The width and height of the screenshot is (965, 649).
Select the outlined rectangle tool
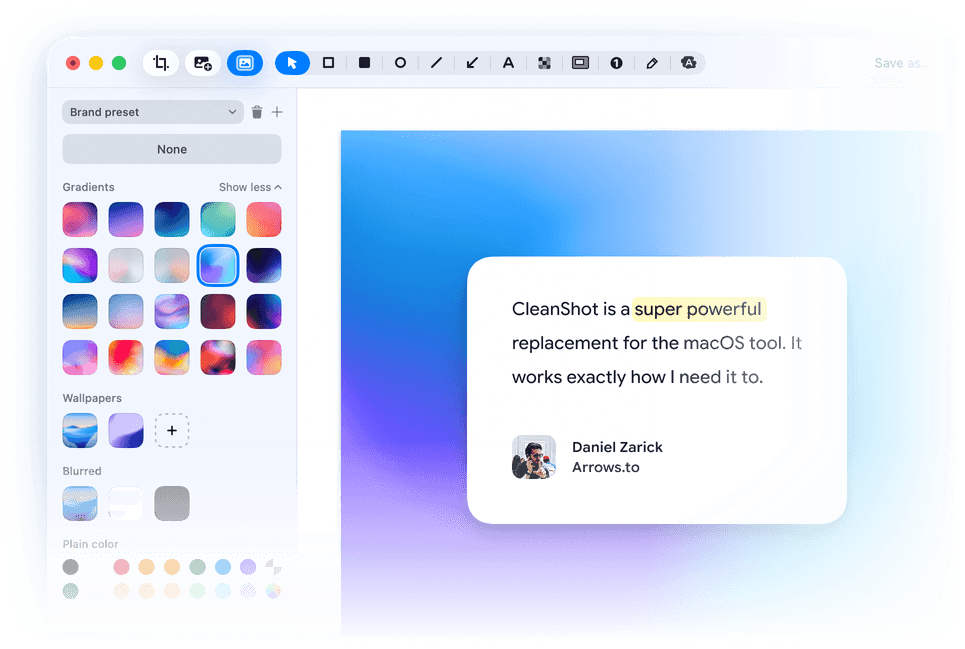pos(329,63)
